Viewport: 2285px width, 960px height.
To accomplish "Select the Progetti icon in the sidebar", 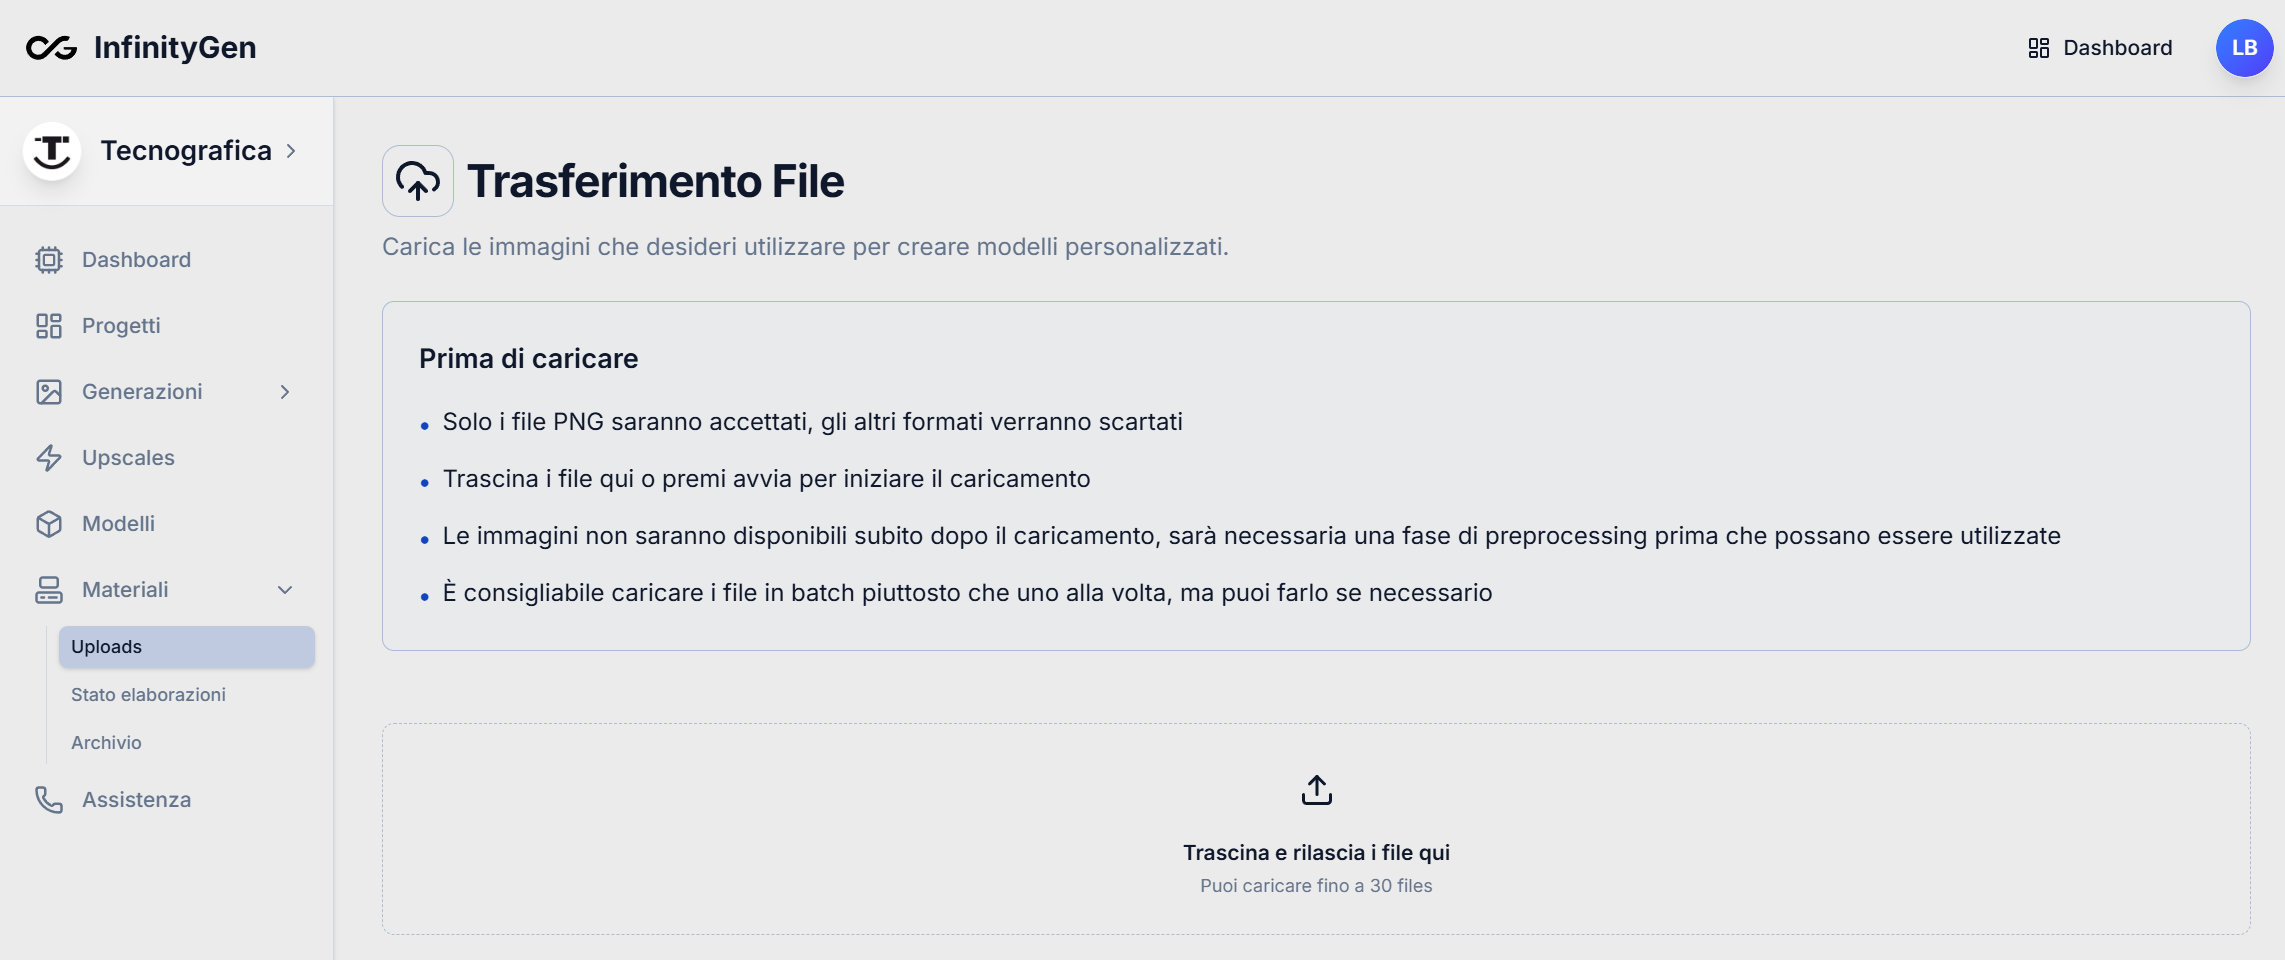I will [x=49, y=325].
